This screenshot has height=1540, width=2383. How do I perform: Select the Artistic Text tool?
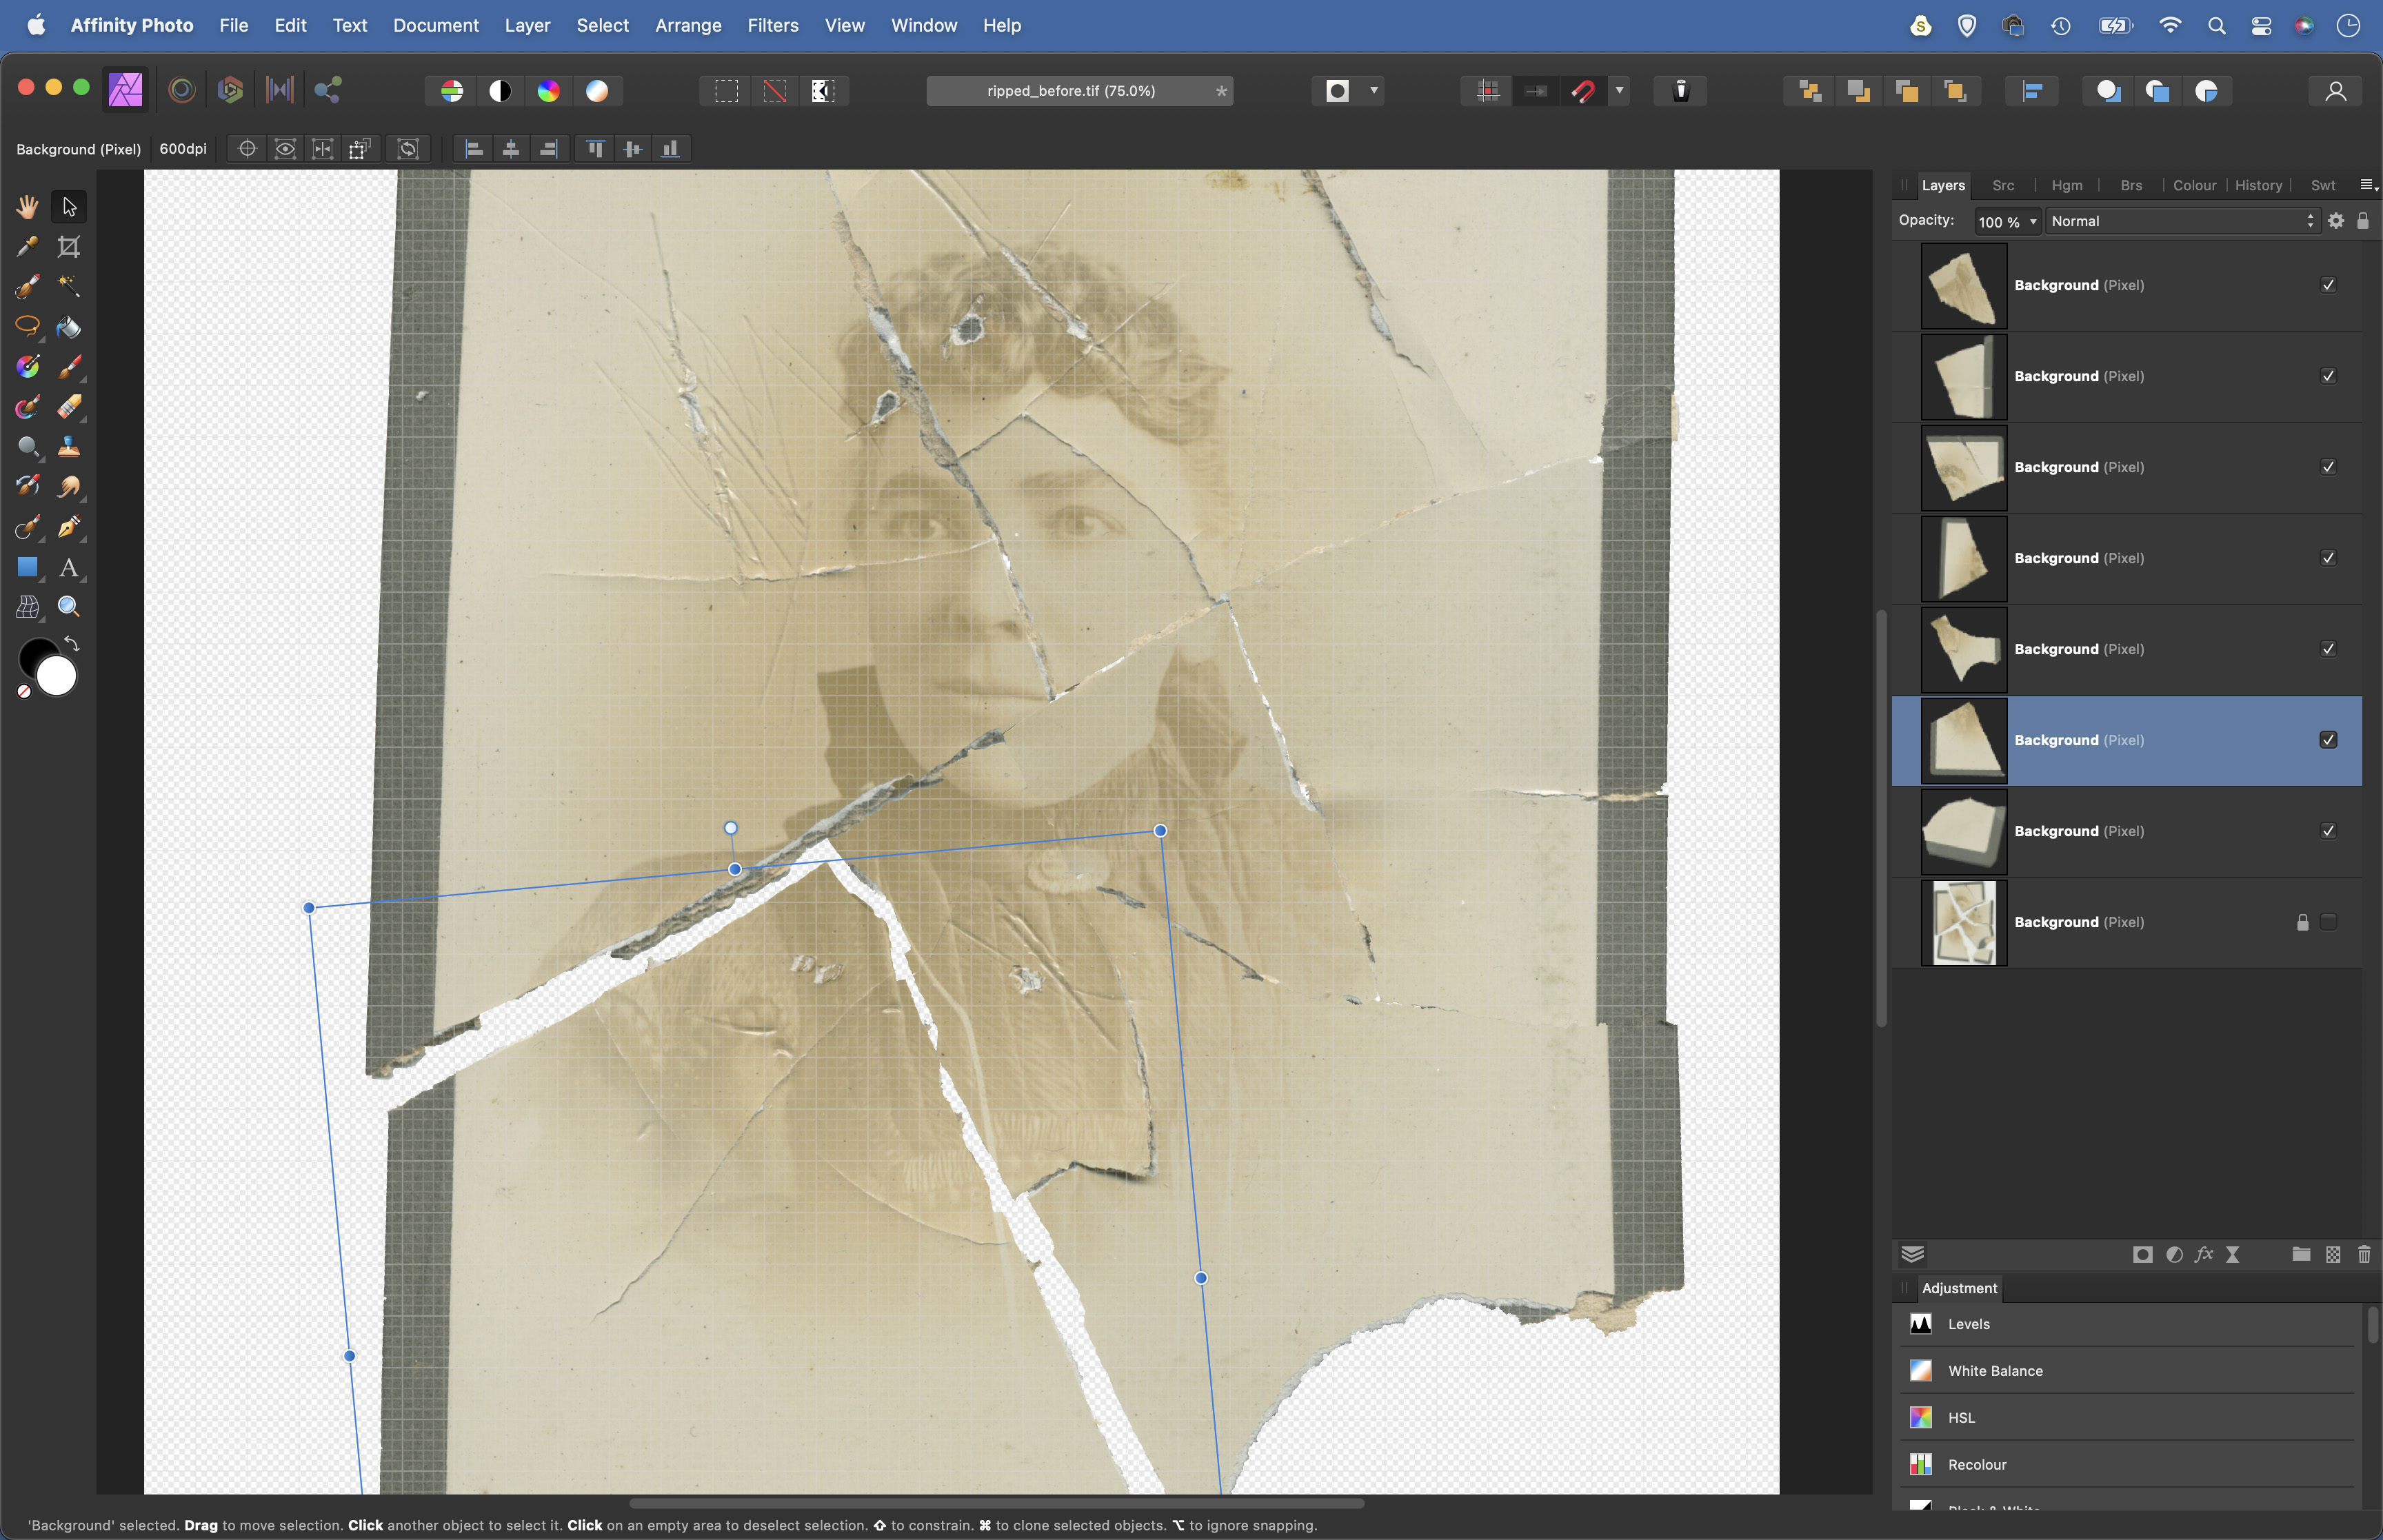pos(69,567)
